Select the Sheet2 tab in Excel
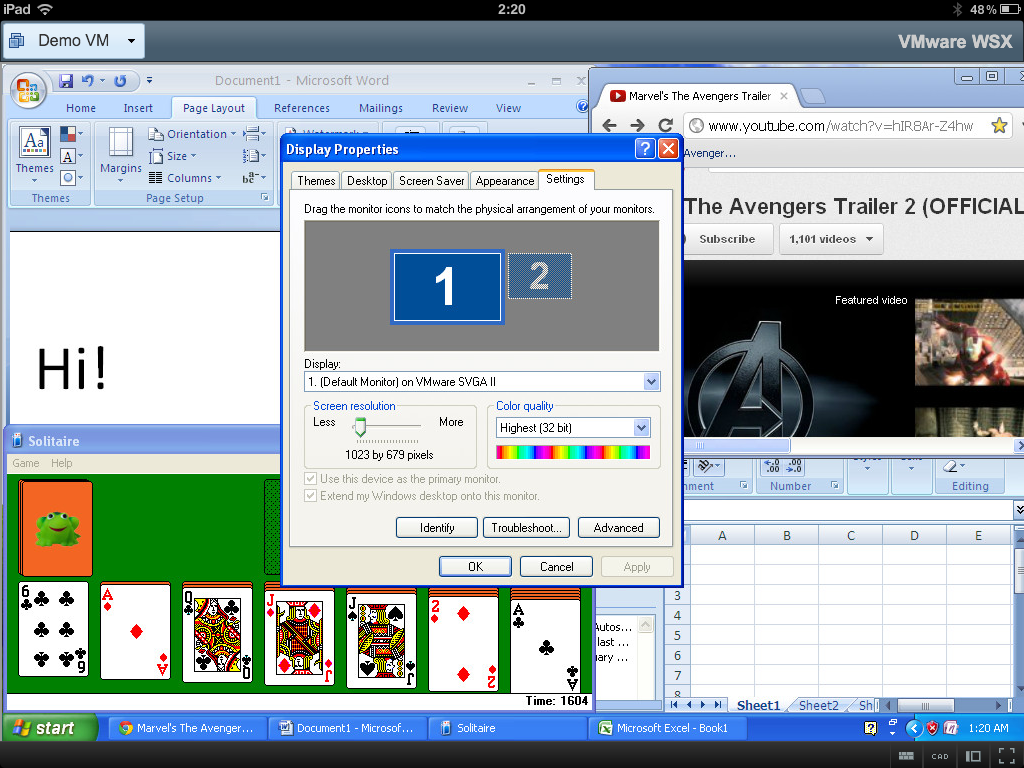This screenshot has height=768, width=1024. (x=818, y=705)
